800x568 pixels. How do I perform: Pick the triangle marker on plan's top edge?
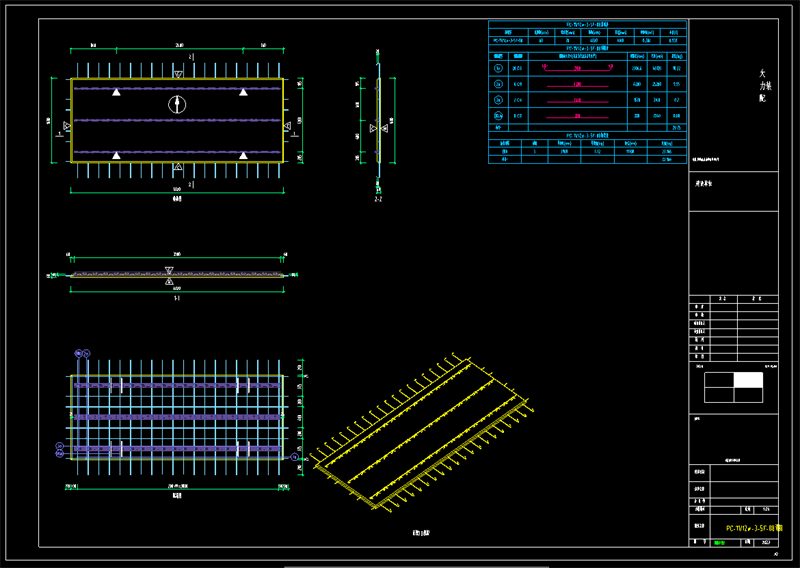point(178,75)
